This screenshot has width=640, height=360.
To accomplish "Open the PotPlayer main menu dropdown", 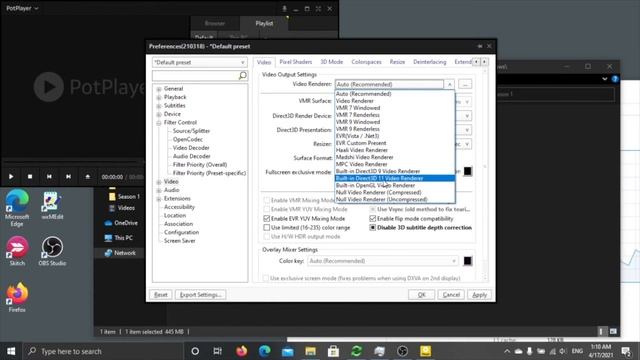I will [22, 8].
